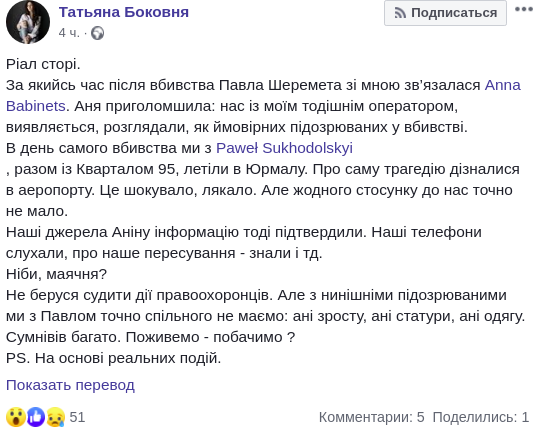
Task: Open the 4 ч. post timestamp
Action: 69,33
